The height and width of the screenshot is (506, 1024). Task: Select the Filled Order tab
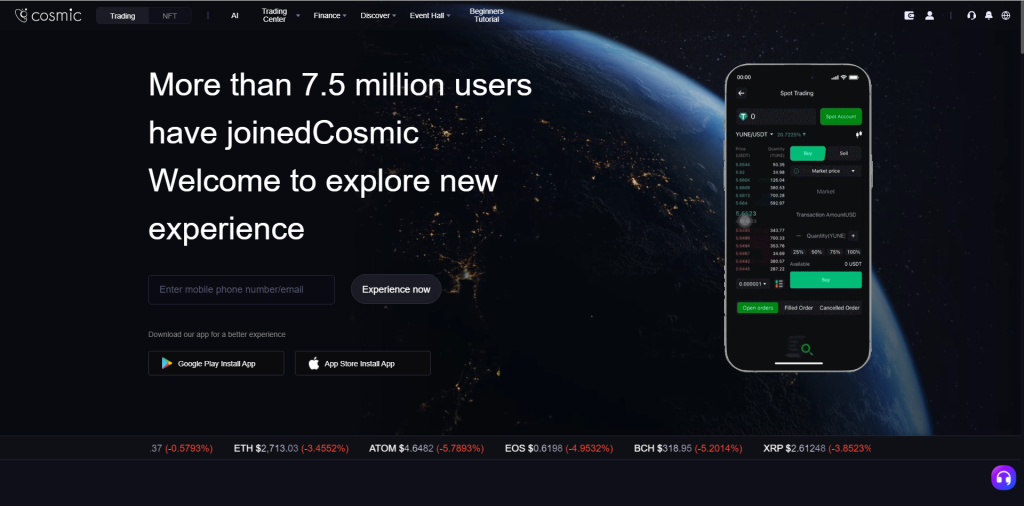pyautogui.click(x=798, y=308)
